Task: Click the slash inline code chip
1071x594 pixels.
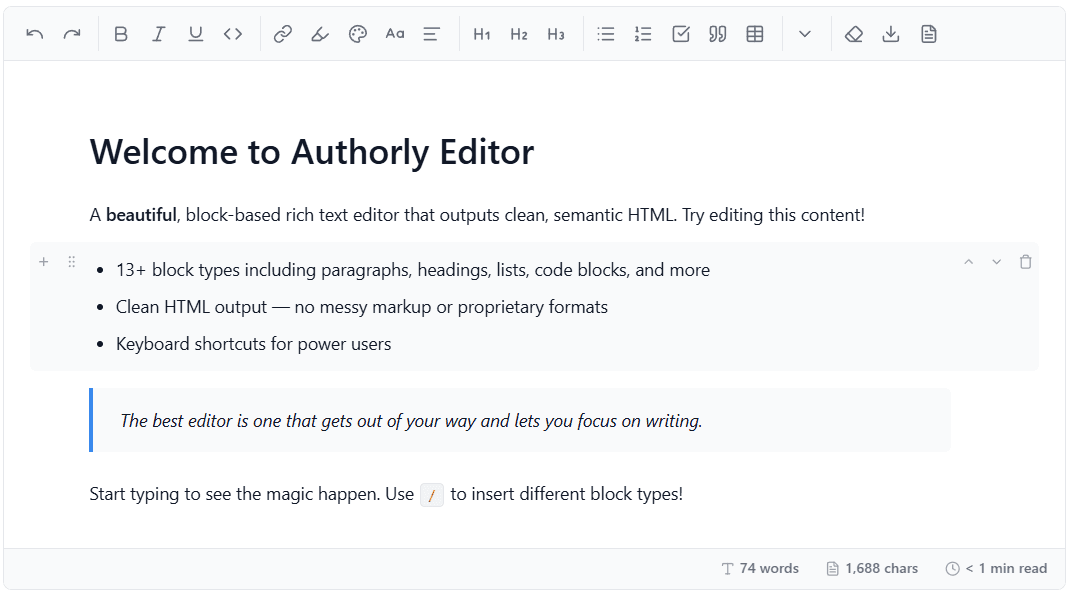Action: coord(432,495)
